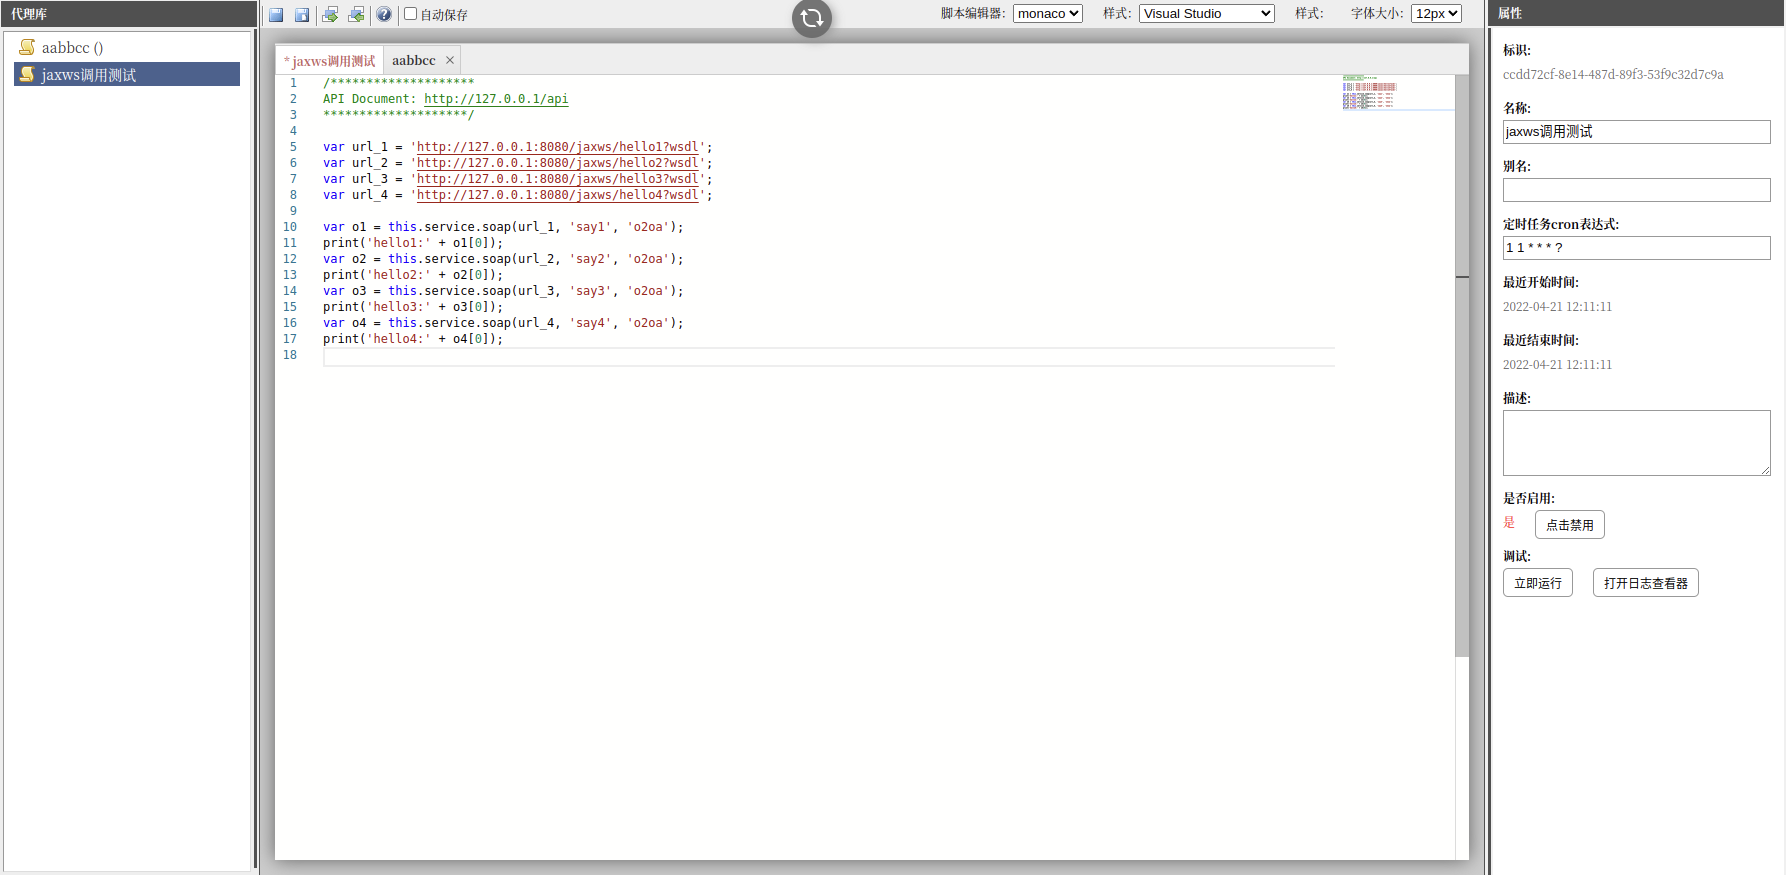This screenshot has width=1786, height=875.
Task: Close the aabbcc tab with its X
Action: 450,60
